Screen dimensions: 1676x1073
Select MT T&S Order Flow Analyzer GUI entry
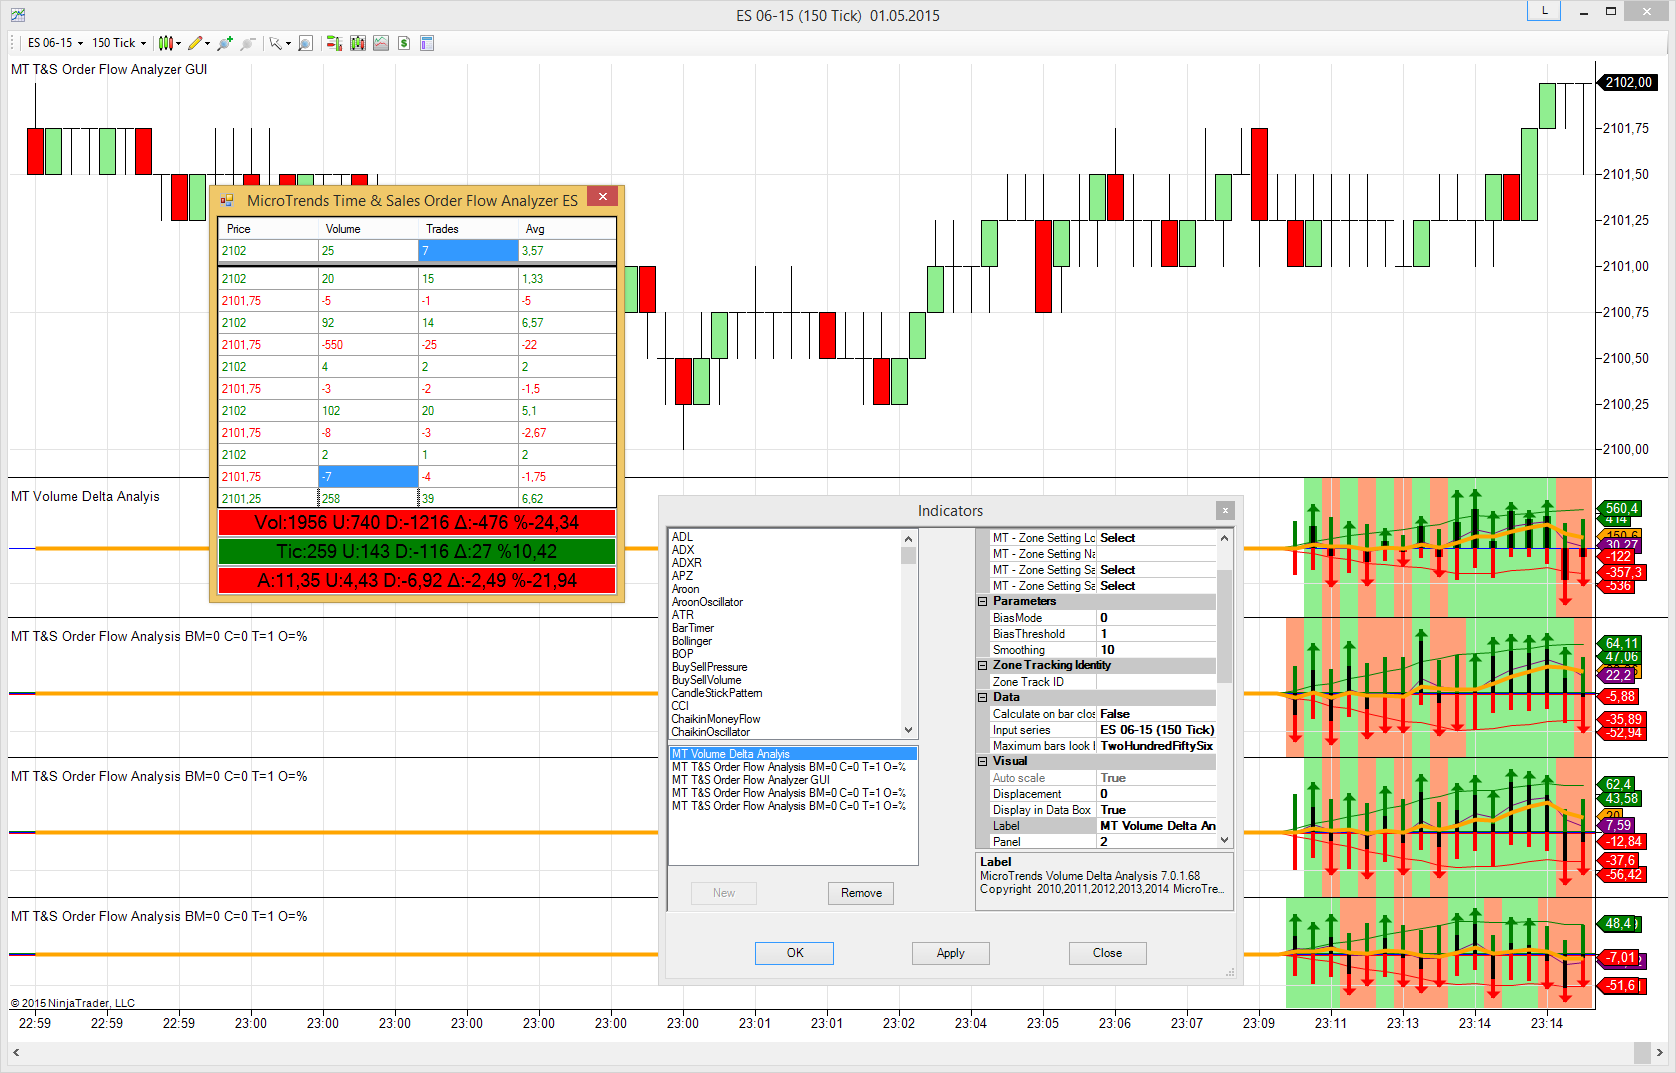click(x=751, y=780)
